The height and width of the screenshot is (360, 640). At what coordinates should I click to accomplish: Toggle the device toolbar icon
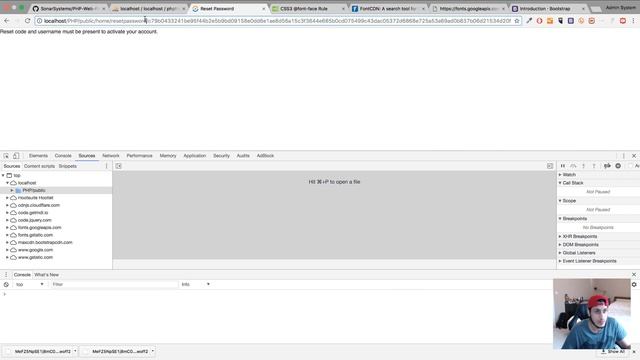[16, 156]
